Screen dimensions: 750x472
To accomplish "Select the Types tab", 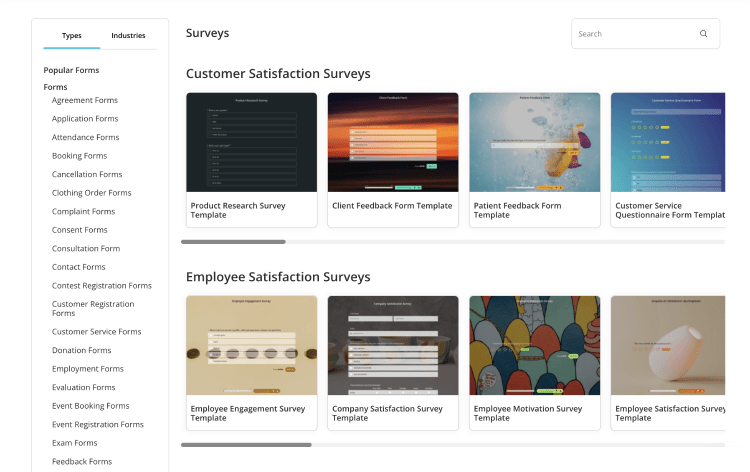I will click(72, 35).
